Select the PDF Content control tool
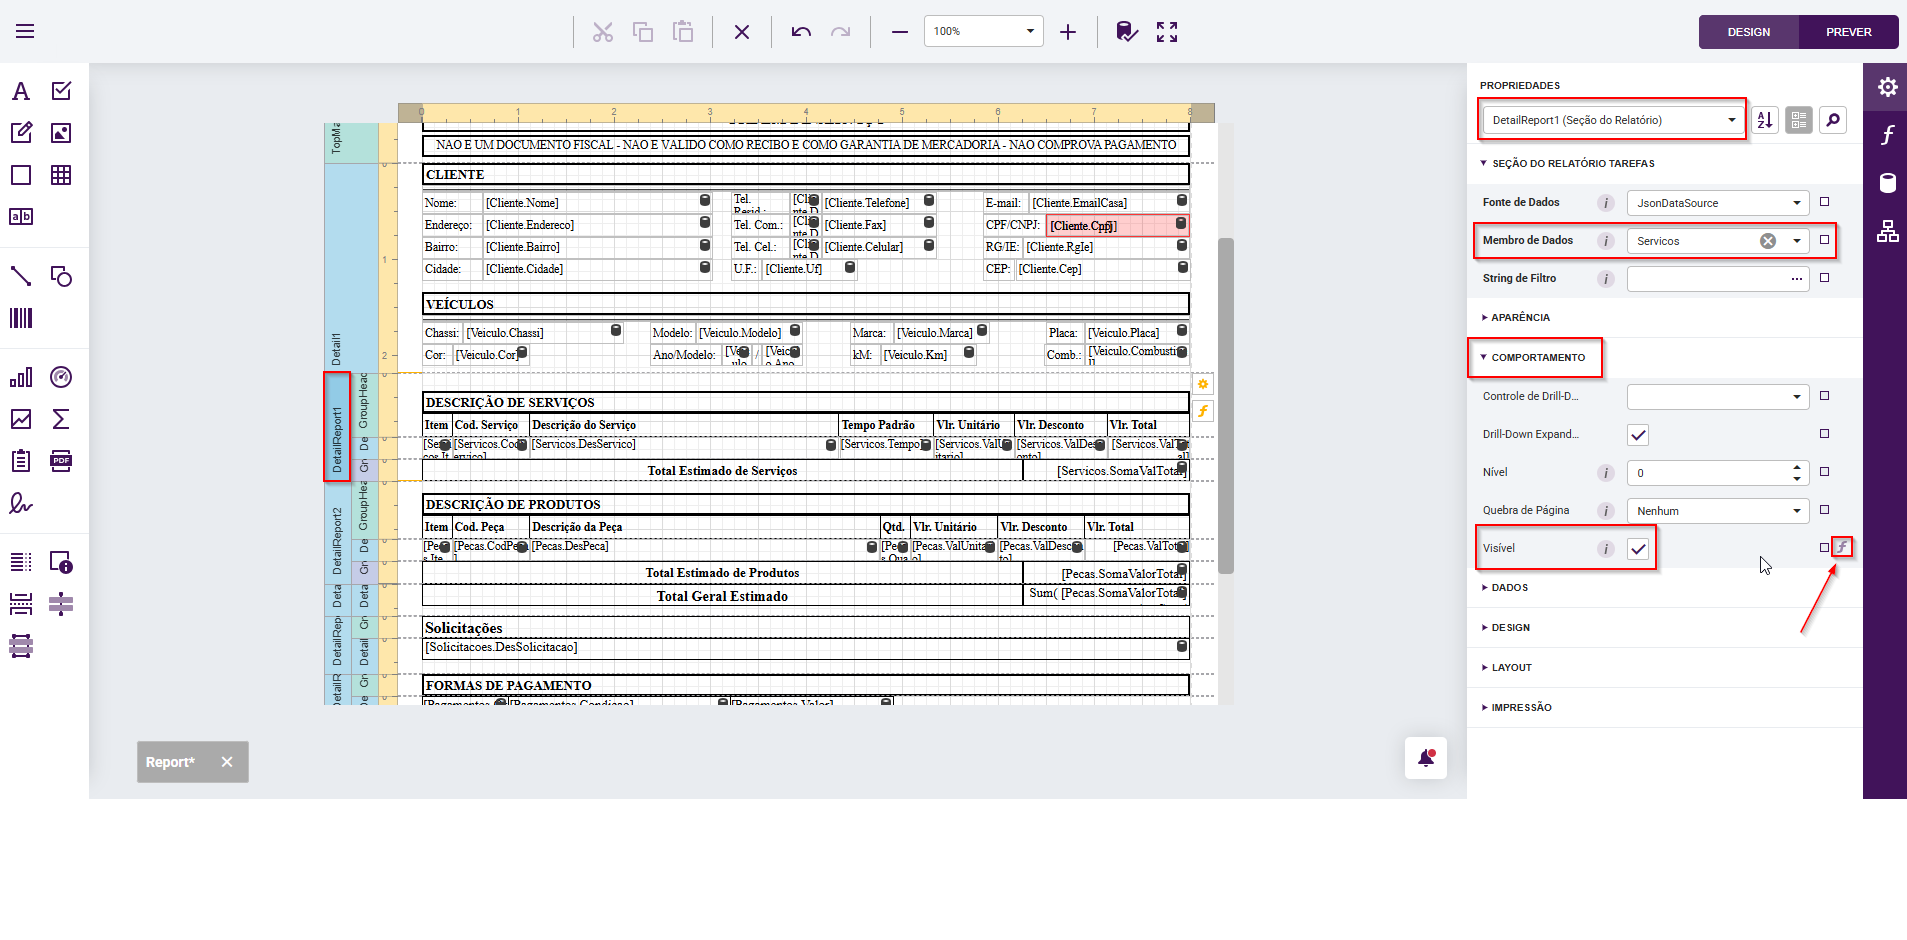The image size is (1907, 940). (x=61, y=461)
